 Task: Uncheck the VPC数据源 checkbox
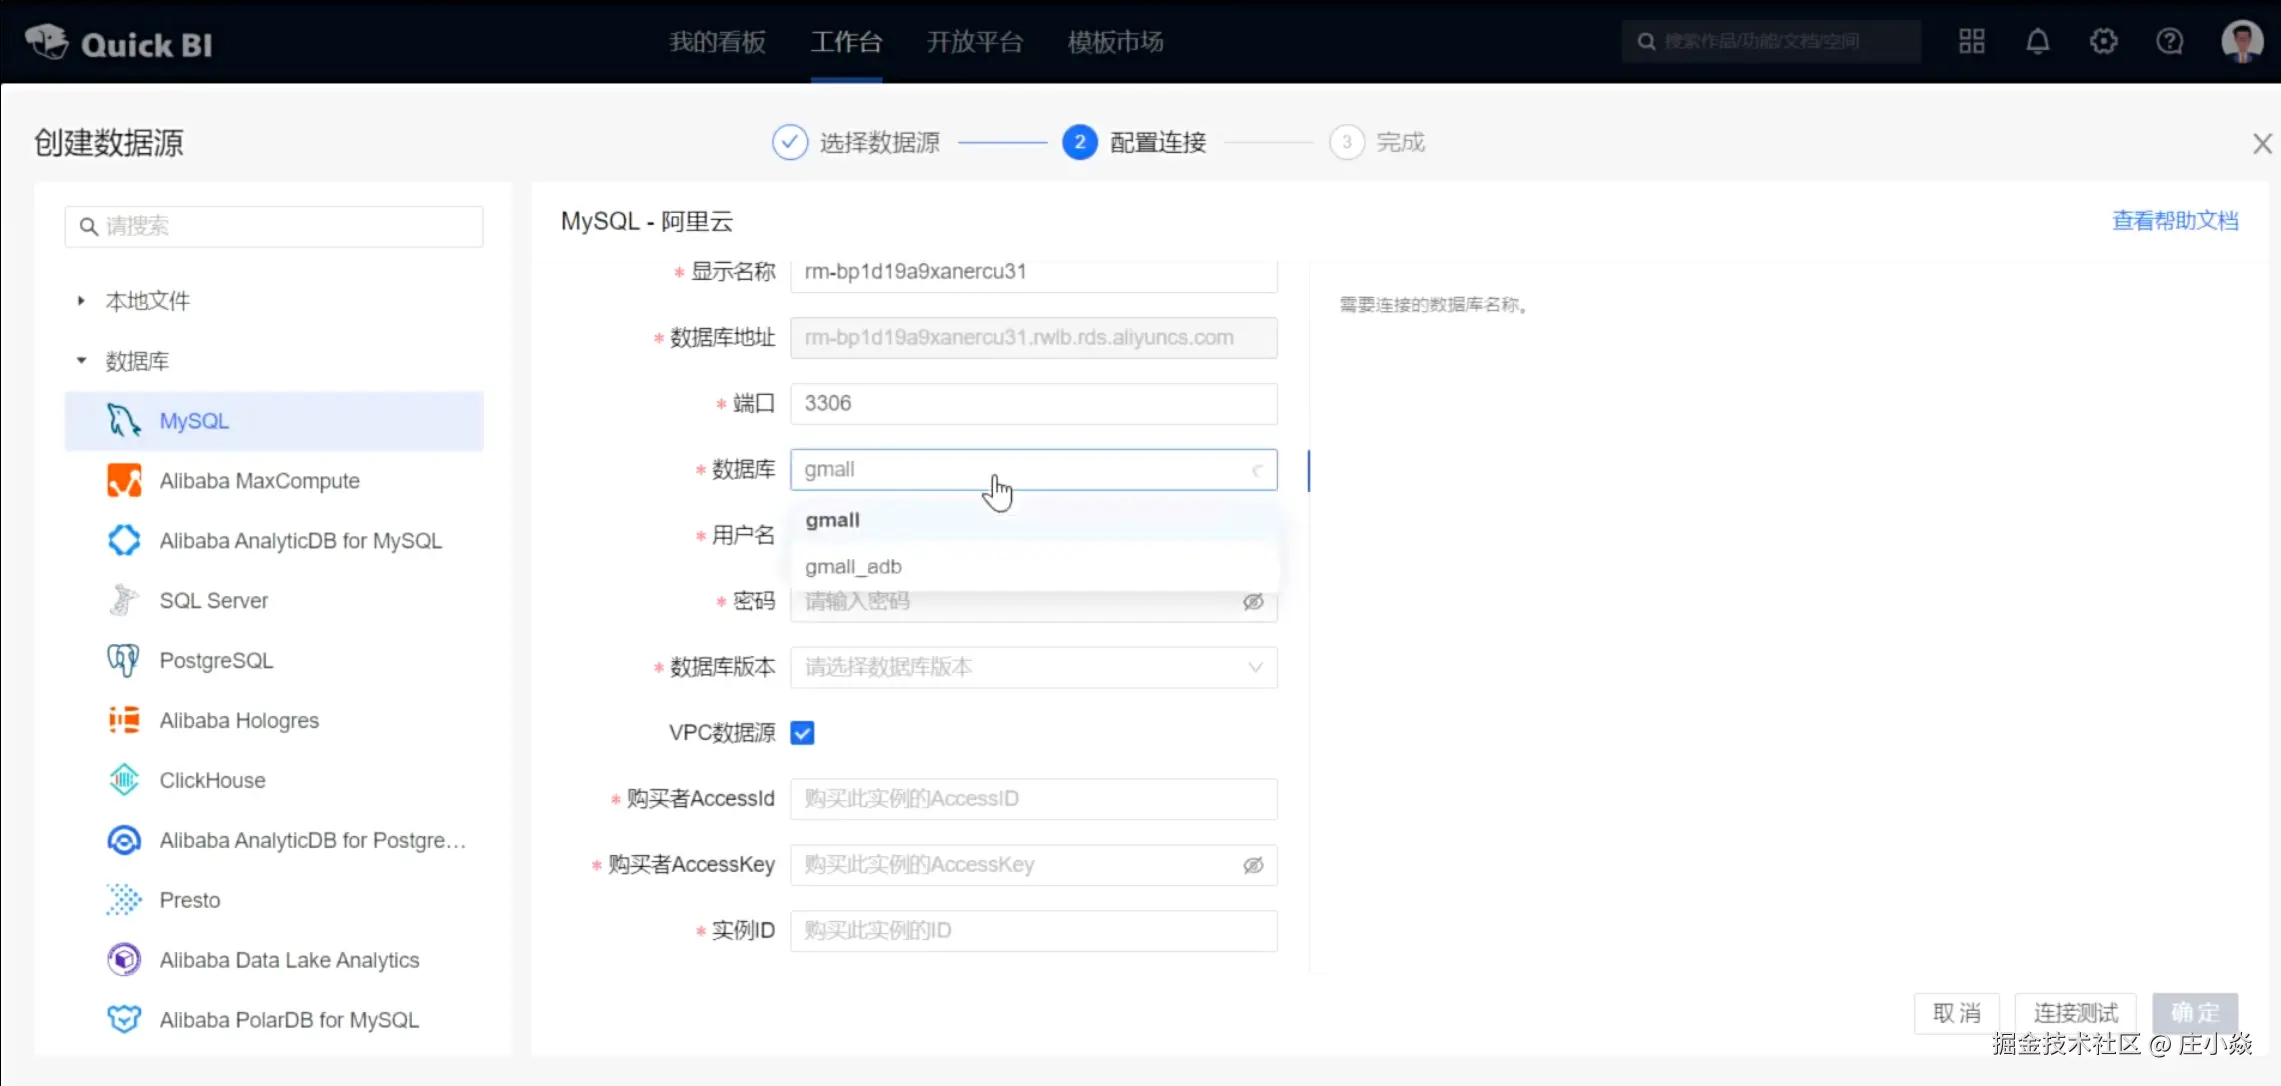coord(802,733)
